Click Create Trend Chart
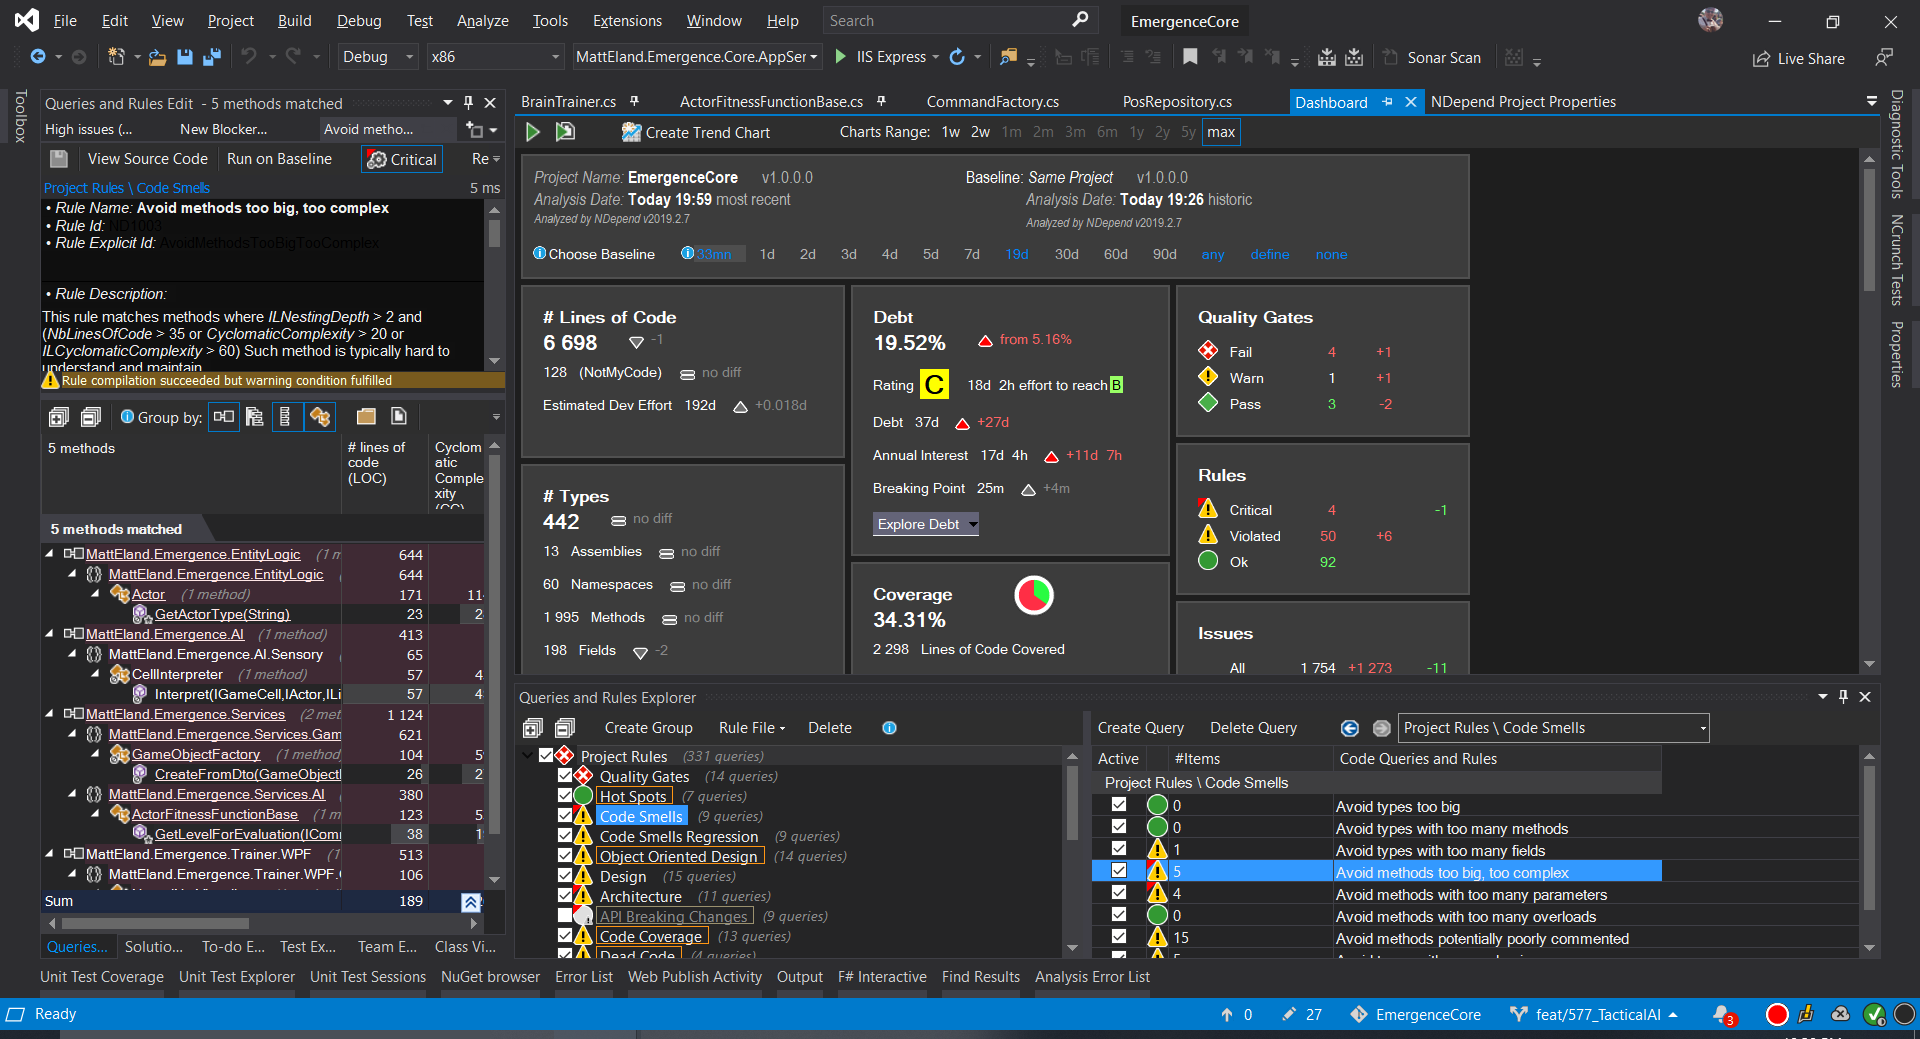1920x1039 pixels. coord(695,132)
